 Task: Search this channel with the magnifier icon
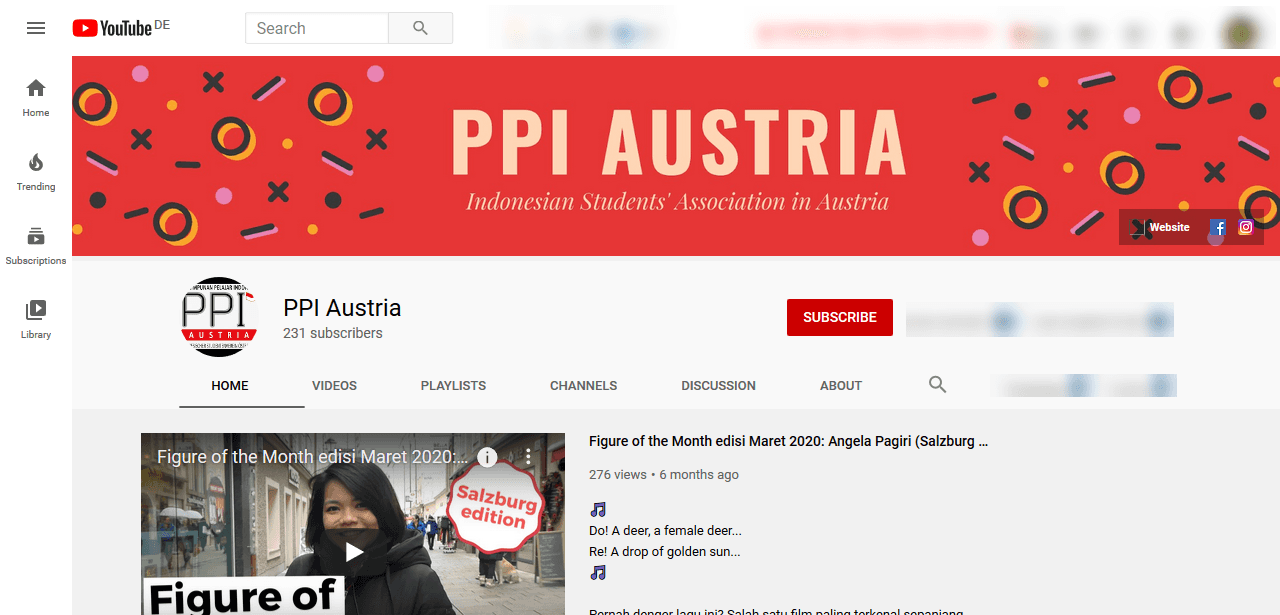tap(937, 384)
